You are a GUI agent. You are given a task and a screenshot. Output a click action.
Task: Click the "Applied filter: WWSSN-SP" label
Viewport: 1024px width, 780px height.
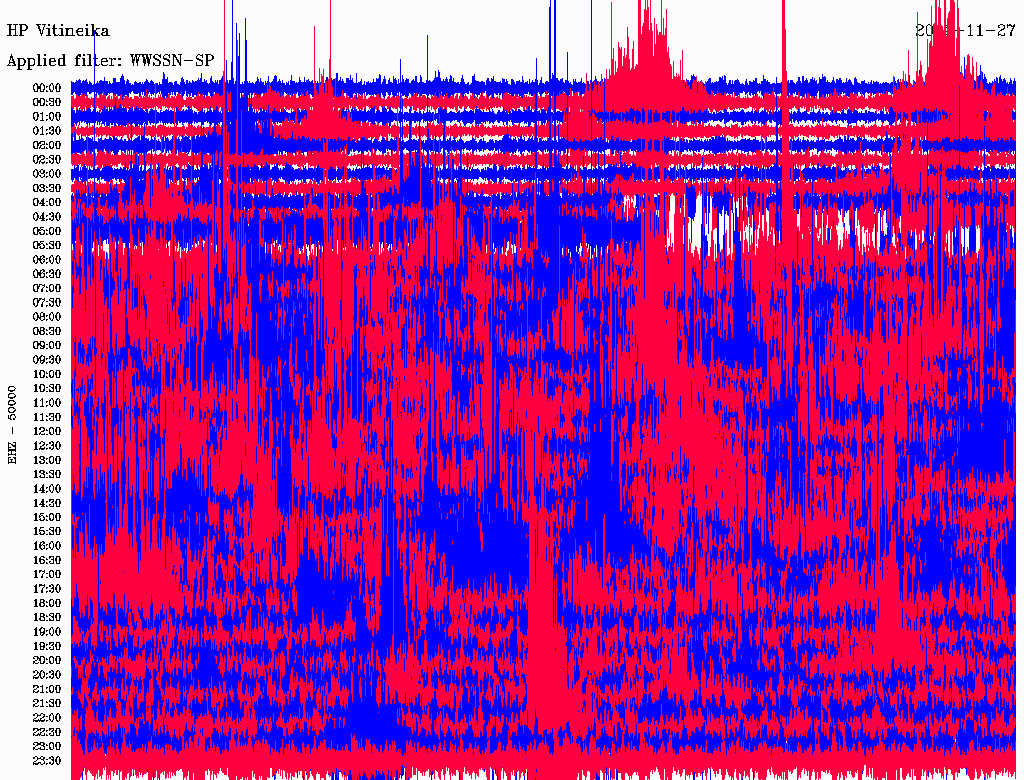110,61
